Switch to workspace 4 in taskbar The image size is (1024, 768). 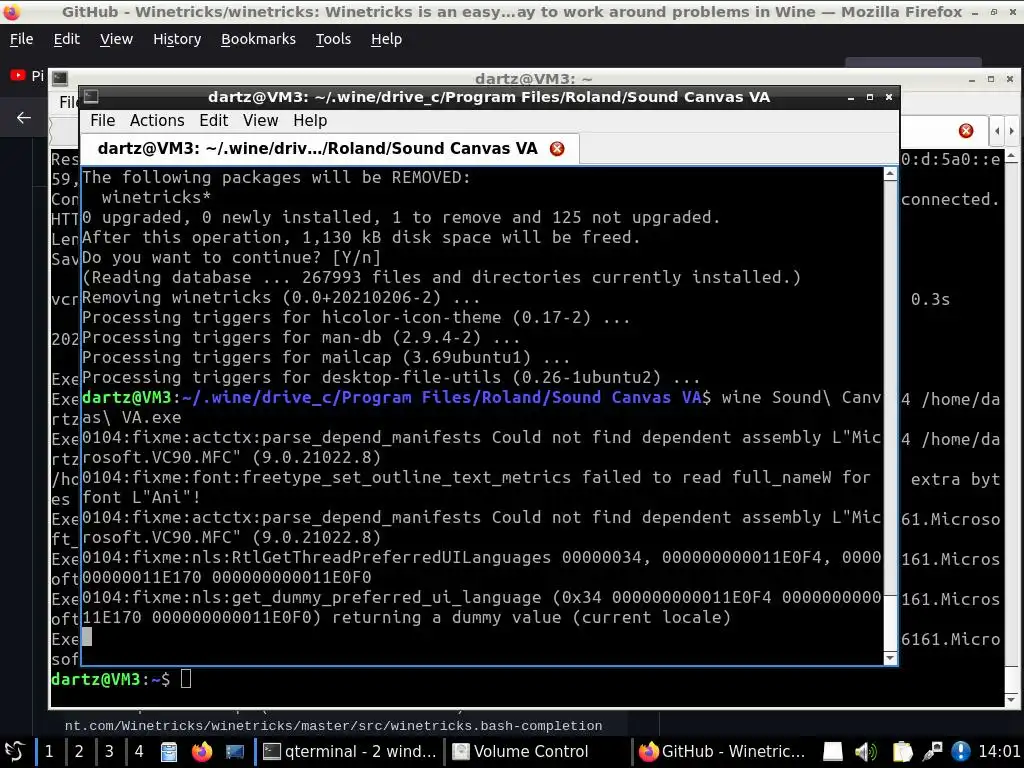(x=139, y=751)
